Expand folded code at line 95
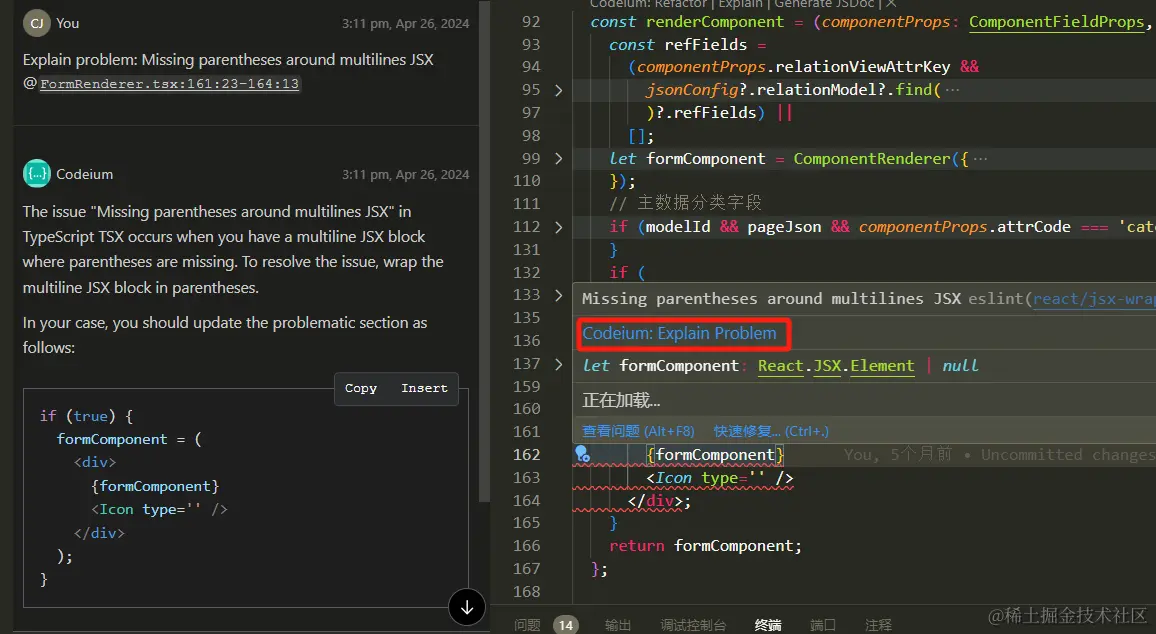Viewport: 1156px width, 634px height. click(558, 90)
